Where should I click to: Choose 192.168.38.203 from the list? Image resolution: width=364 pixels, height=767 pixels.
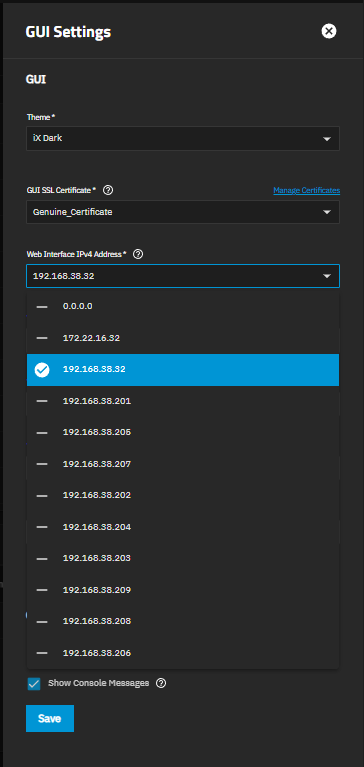182,558
